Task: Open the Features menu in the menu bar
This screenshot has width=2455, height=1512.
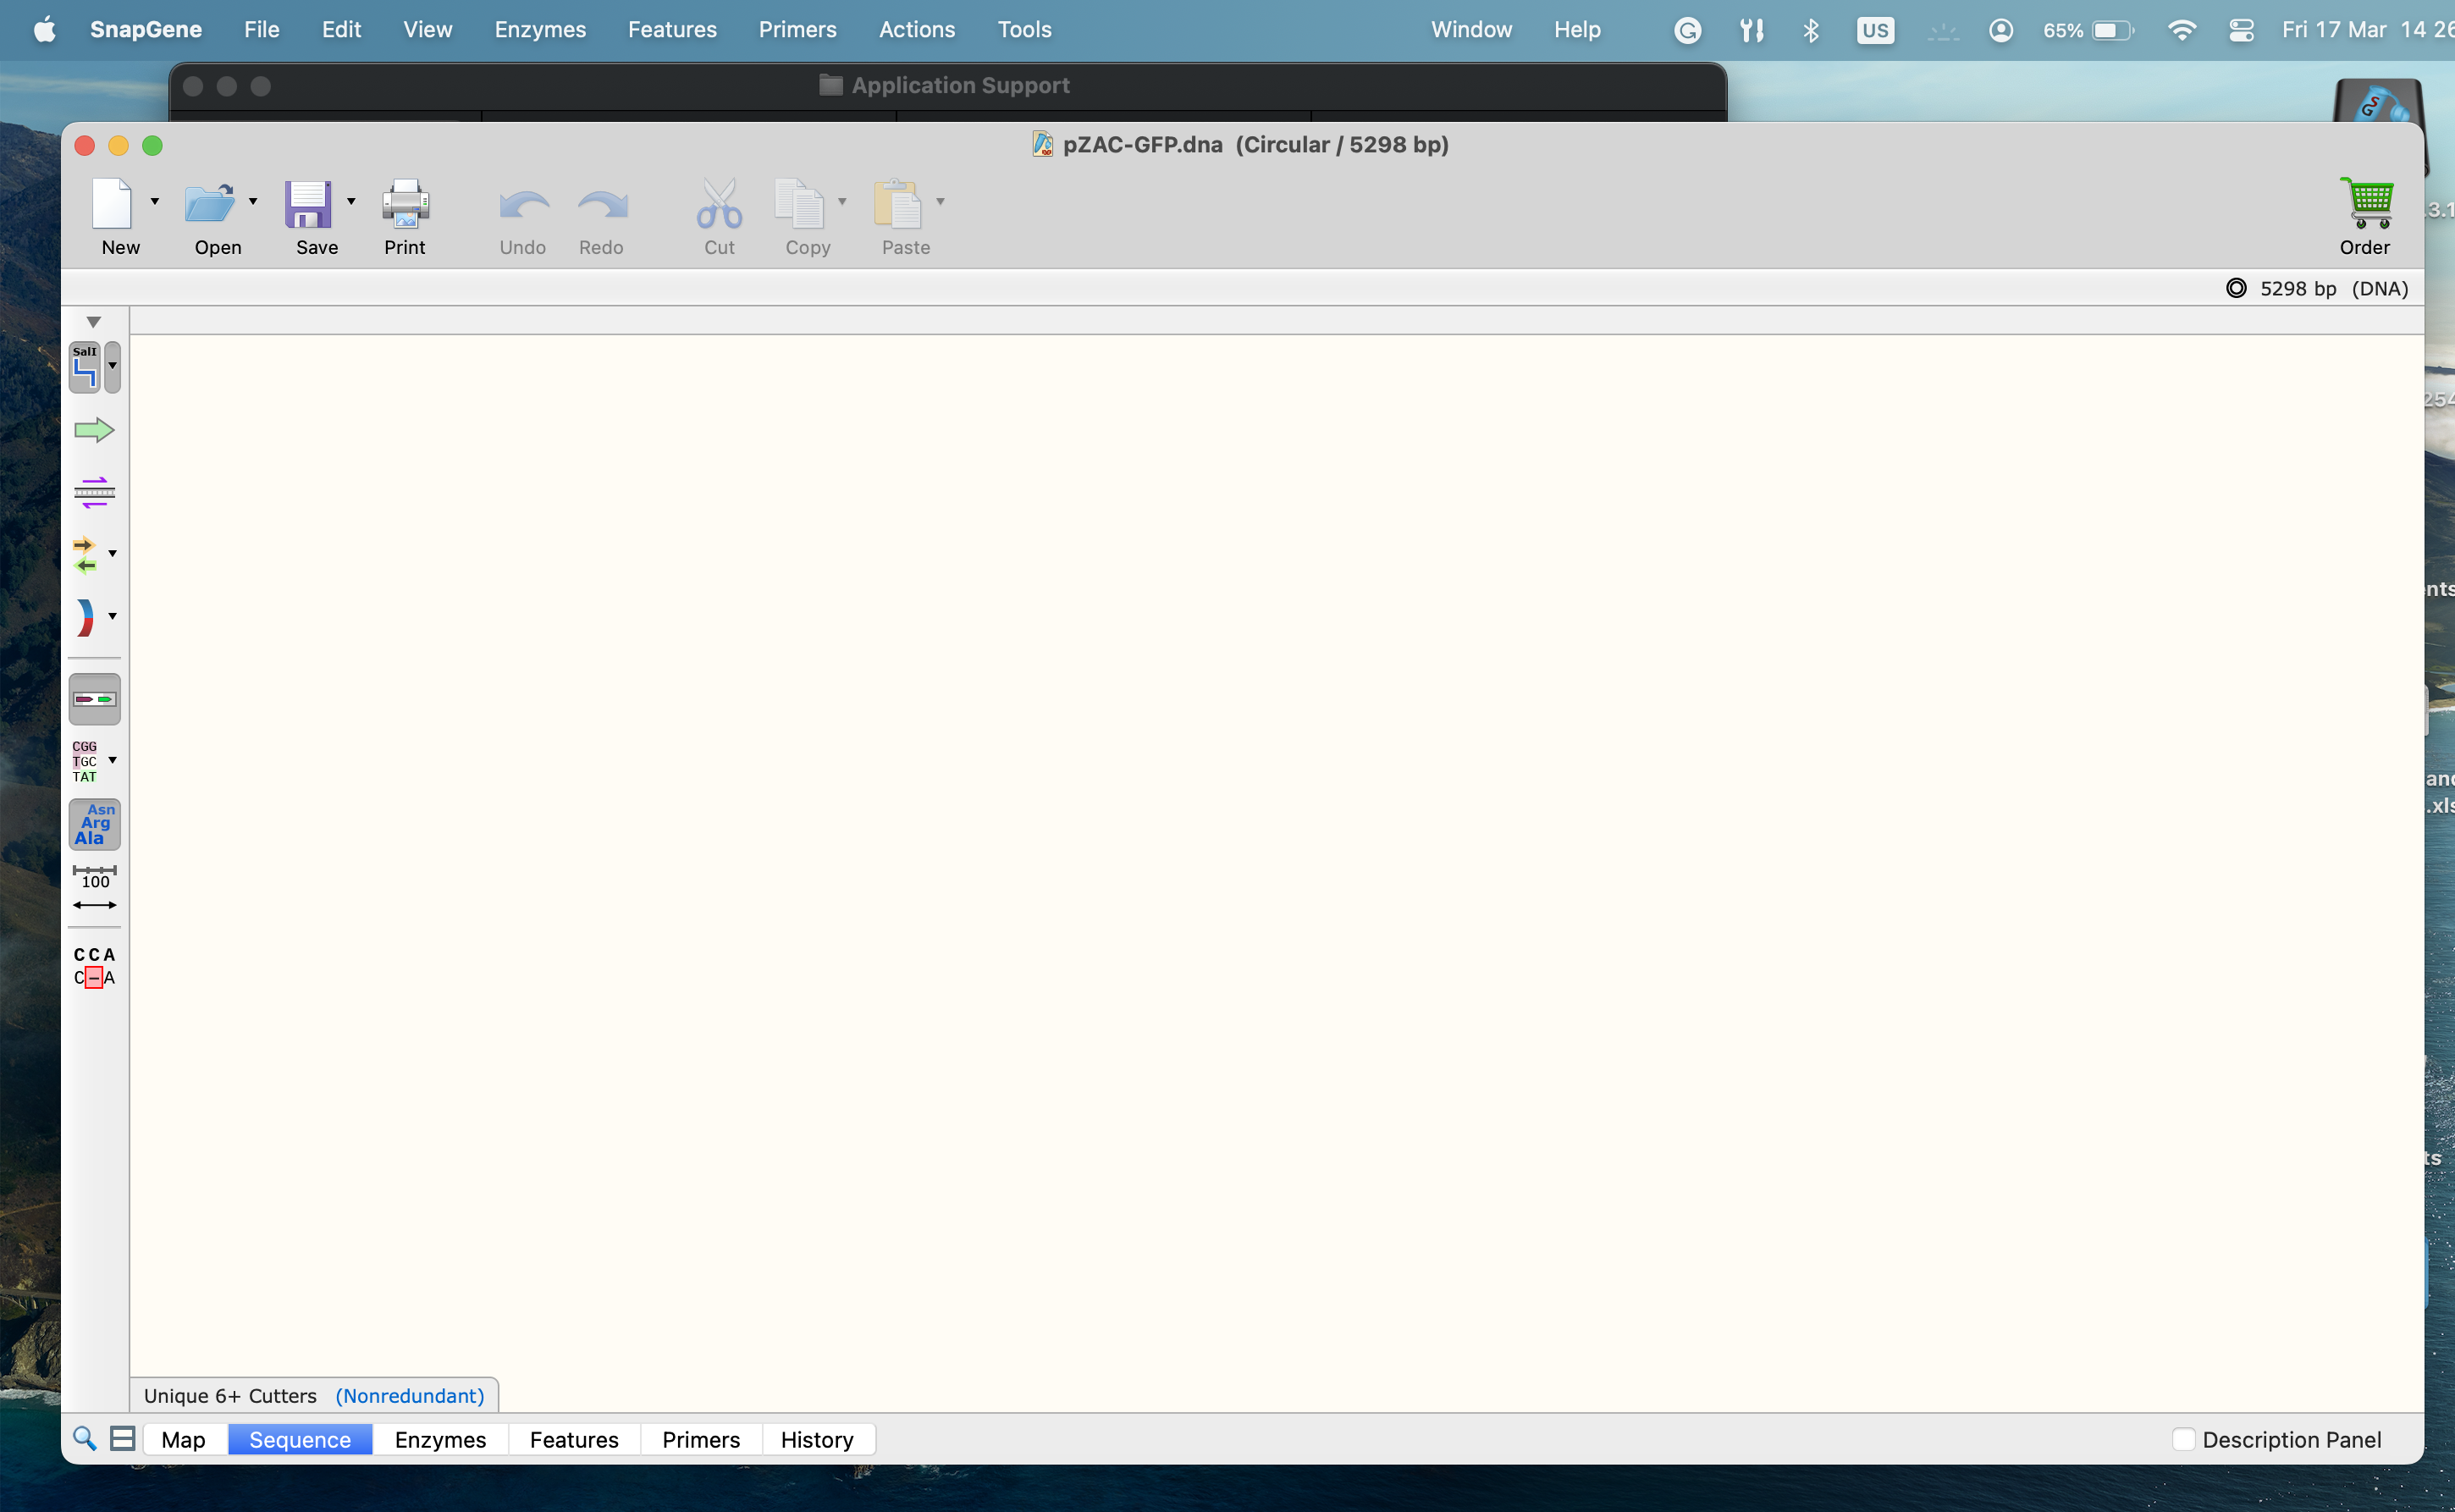Action: pyautogui.click(x=672, y=30)
